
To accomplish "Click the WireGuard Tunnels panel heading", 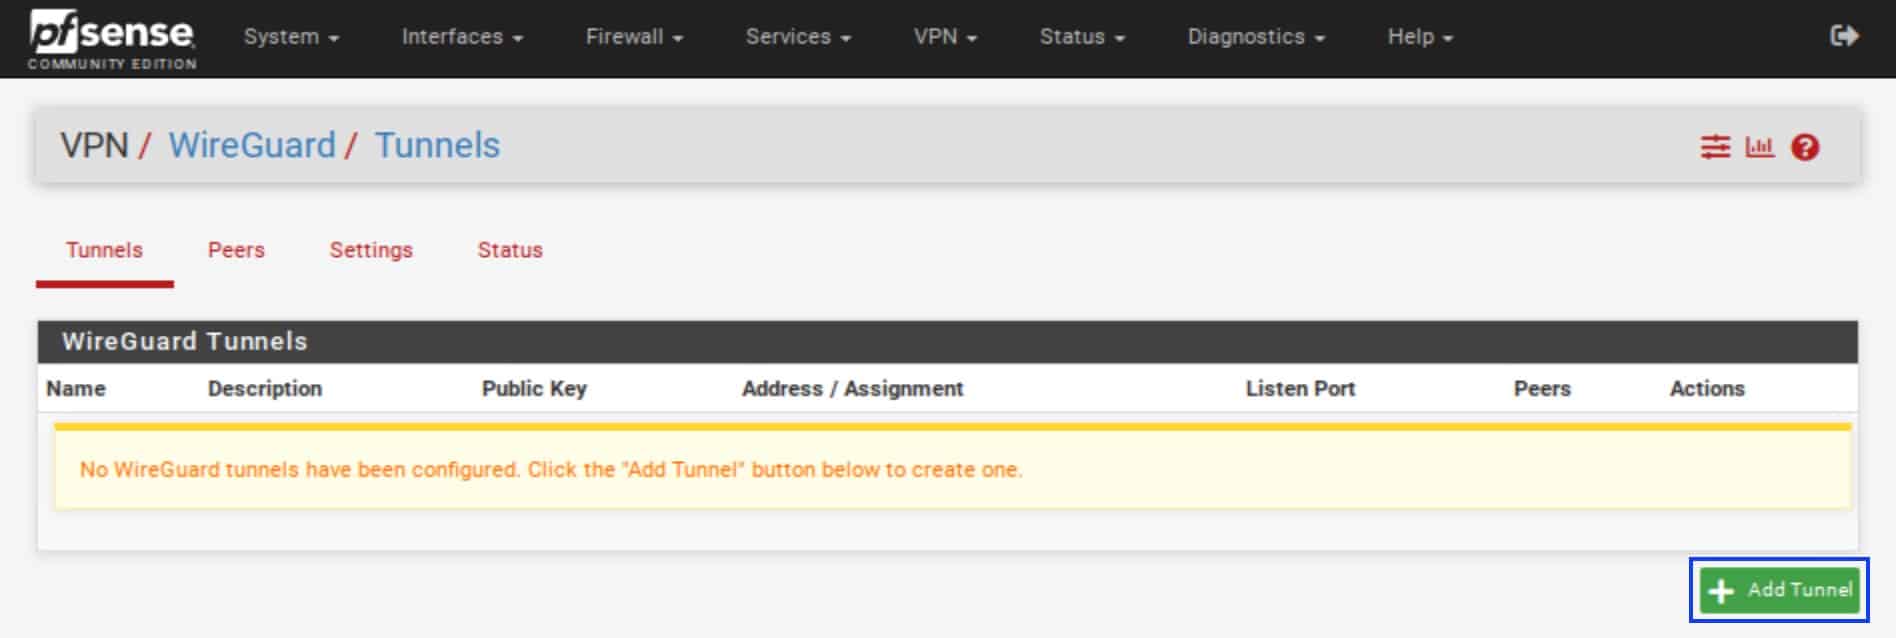I will coord(948,342).
